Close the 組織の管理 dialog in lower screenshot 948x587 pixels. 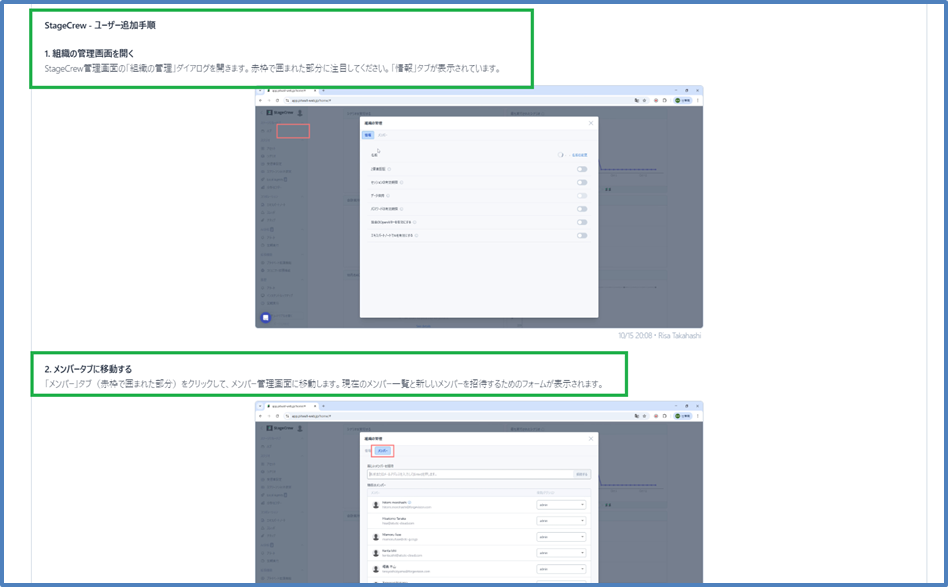tap(591, 438)
